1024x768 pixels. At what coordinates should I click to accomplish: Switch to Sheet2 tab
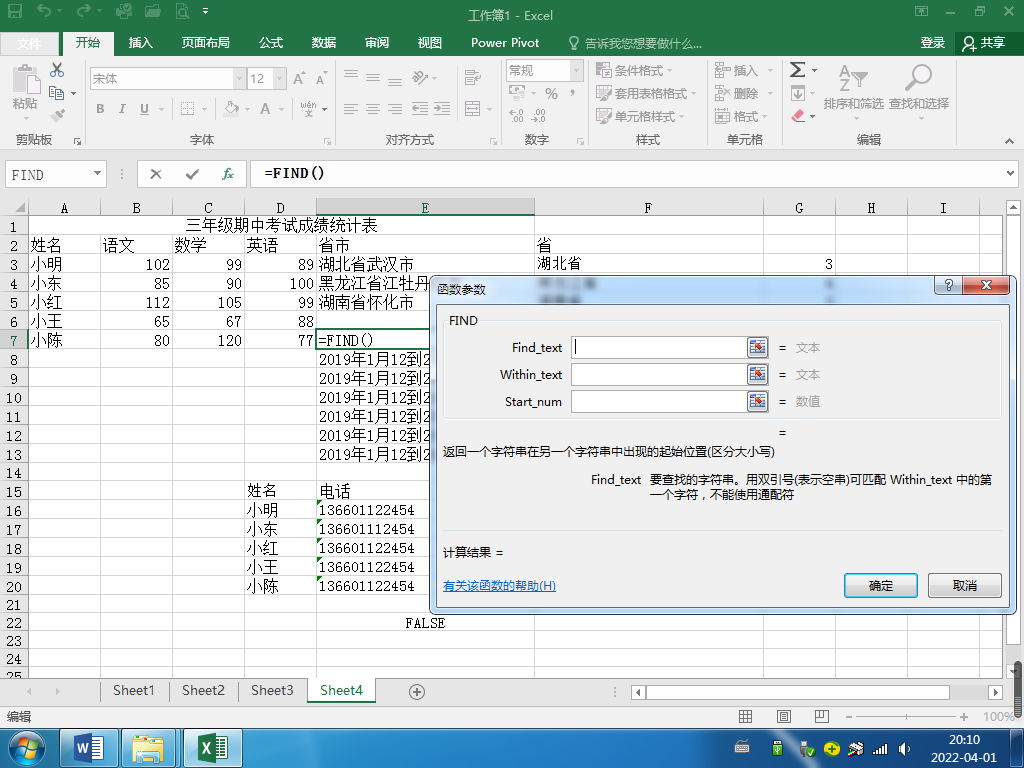pyautogui.click(x=203, y=691)
